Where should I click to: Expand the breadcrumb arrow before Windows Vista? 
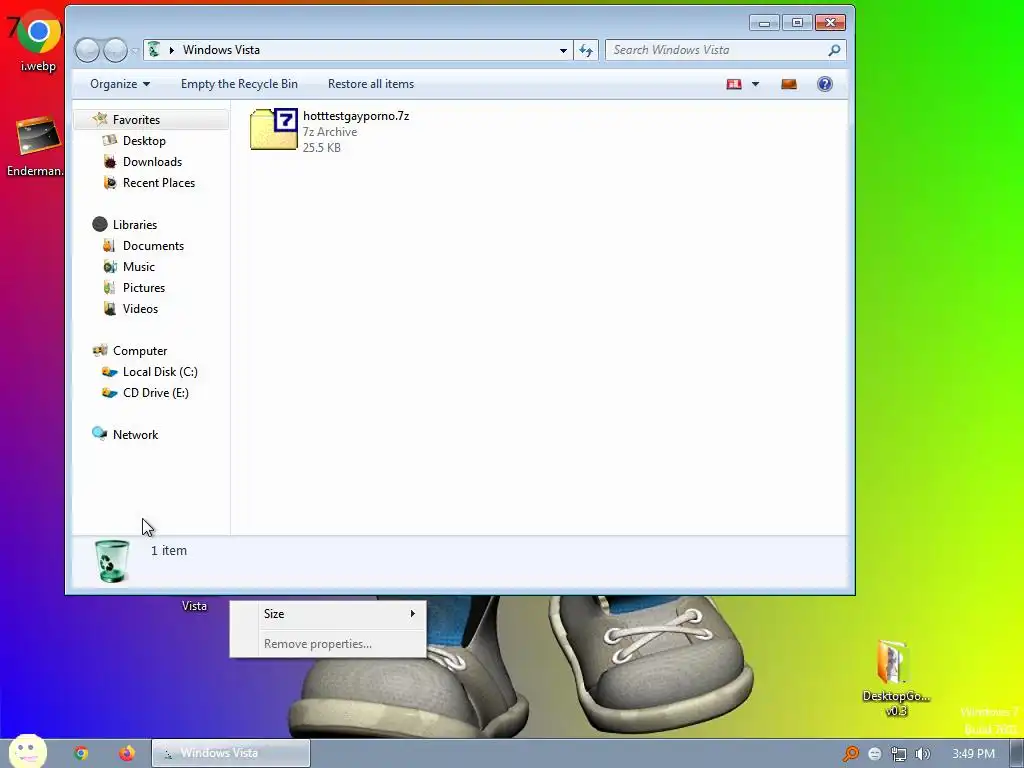click(172, 50)
